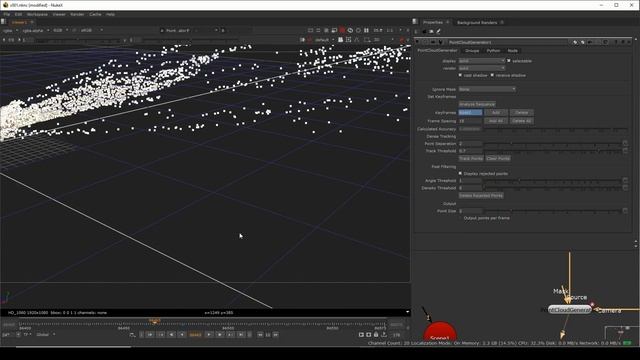Open the Ignore Mask dropdown

click(487, 89)
